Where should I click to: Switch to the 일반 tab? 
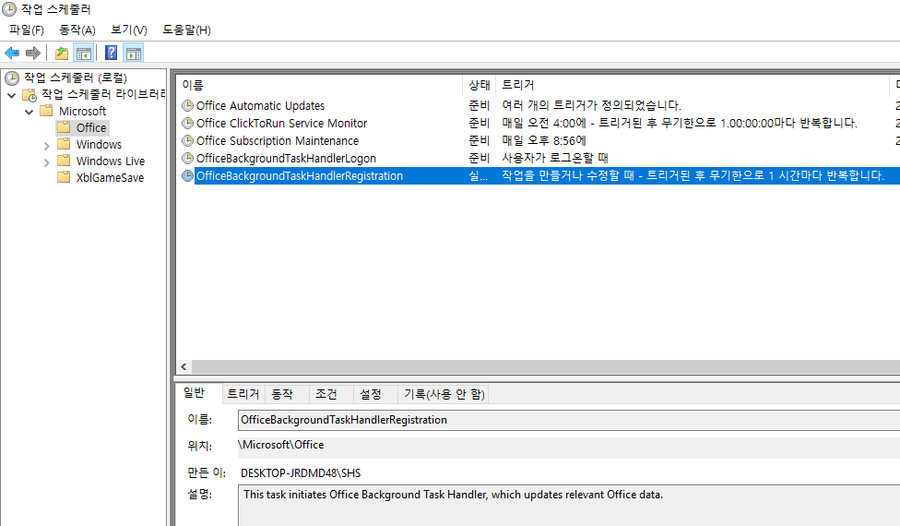pyautogui.click(x=194, y=393)
